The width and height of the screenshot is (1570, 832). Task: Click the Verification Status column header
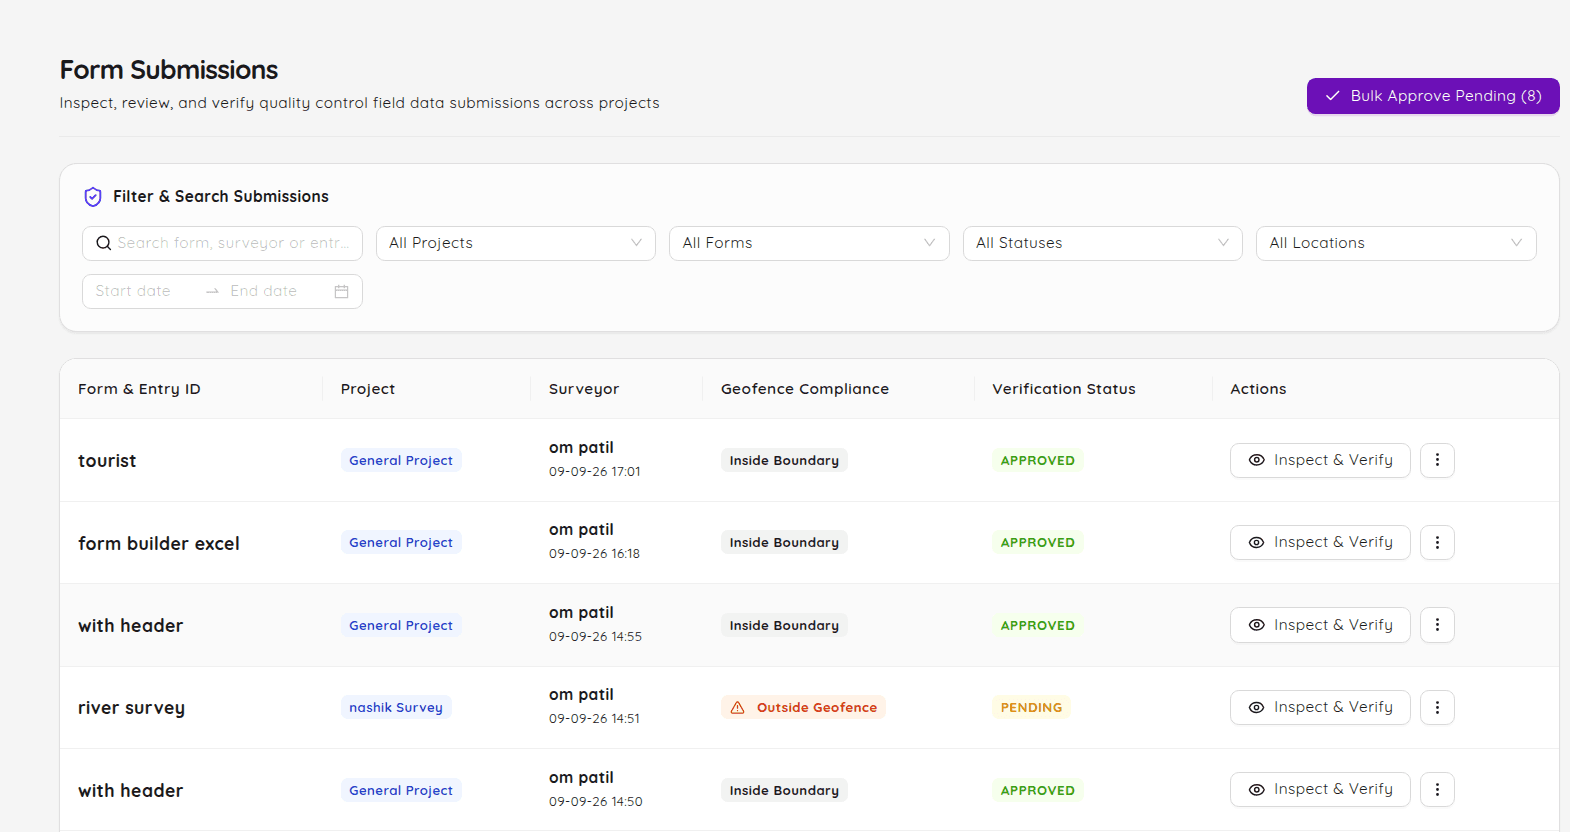1064,389
